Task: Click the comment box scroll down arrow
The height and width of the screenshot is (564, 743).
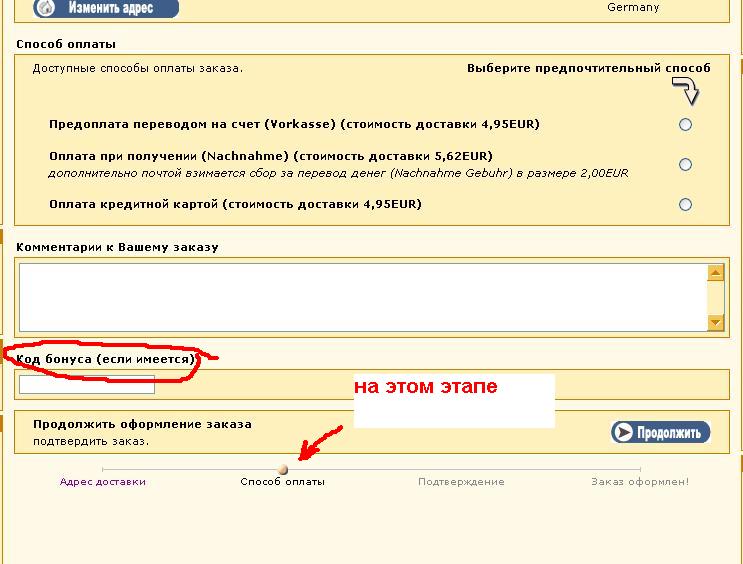Action: pos(715,322)
